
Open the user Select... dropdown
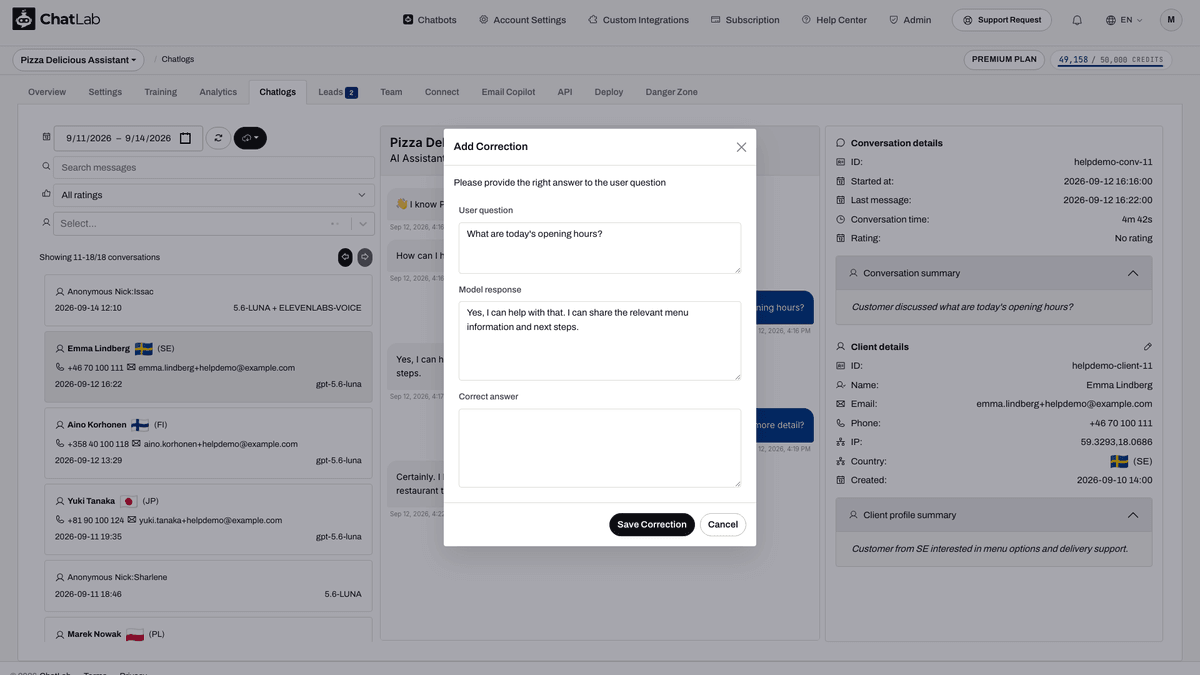214,224
